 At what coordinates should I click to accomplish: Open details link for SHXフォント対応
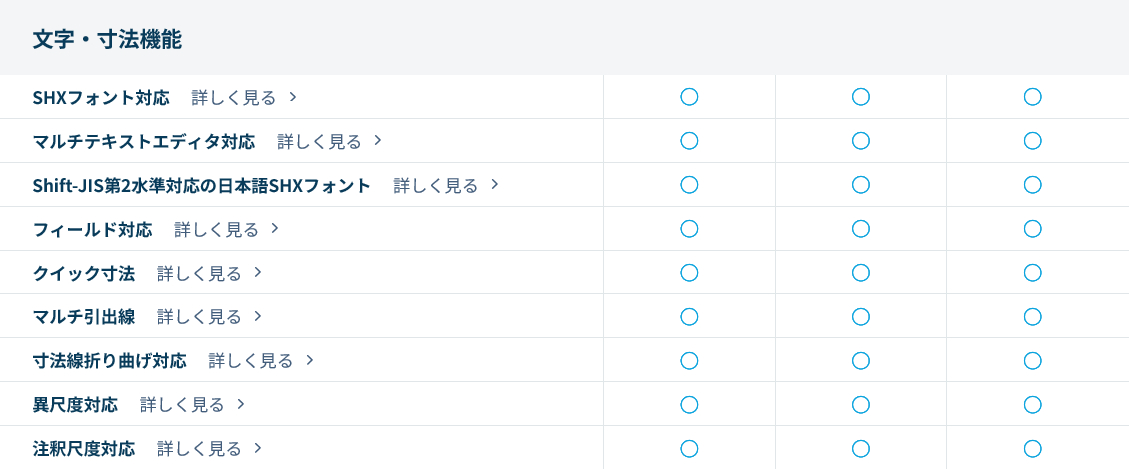click(234, 97)
